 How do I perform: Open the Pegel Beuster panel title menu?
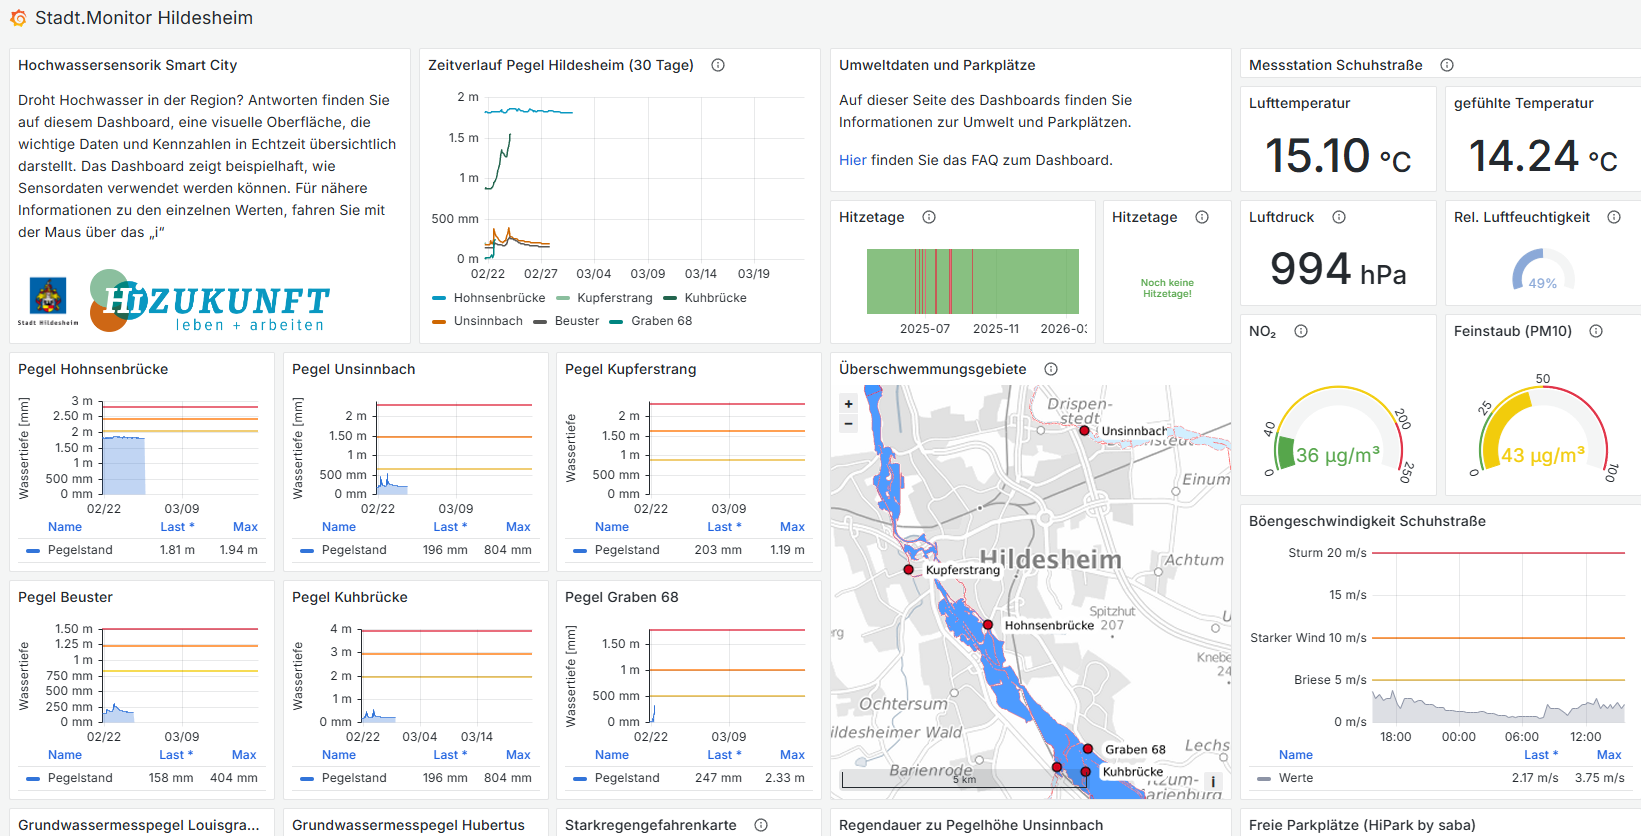coord(65,597)
